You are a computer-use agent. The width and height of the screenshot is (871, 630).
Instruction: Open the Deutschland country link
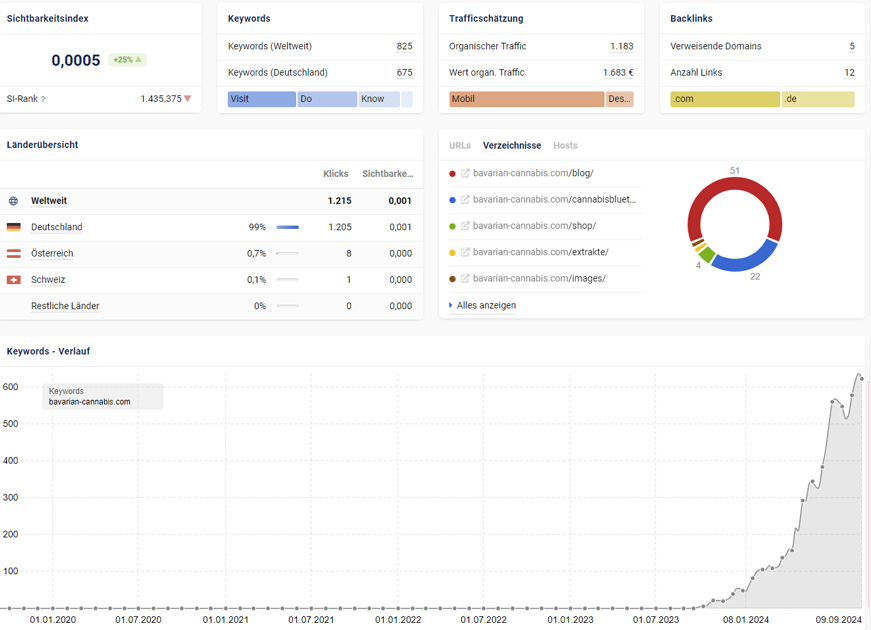click(x=57, y=228)
